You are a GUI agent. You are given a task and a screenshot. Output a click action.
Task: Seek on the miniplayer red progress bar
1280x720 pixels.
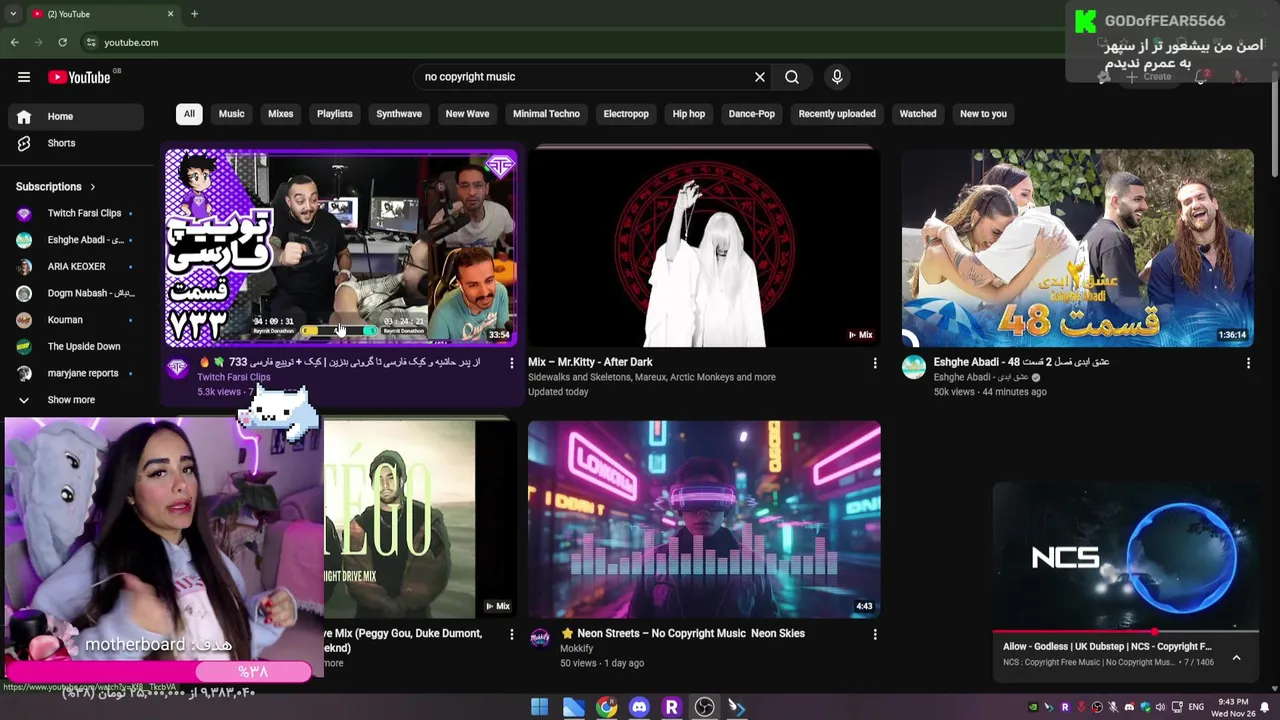point(1125,632)
